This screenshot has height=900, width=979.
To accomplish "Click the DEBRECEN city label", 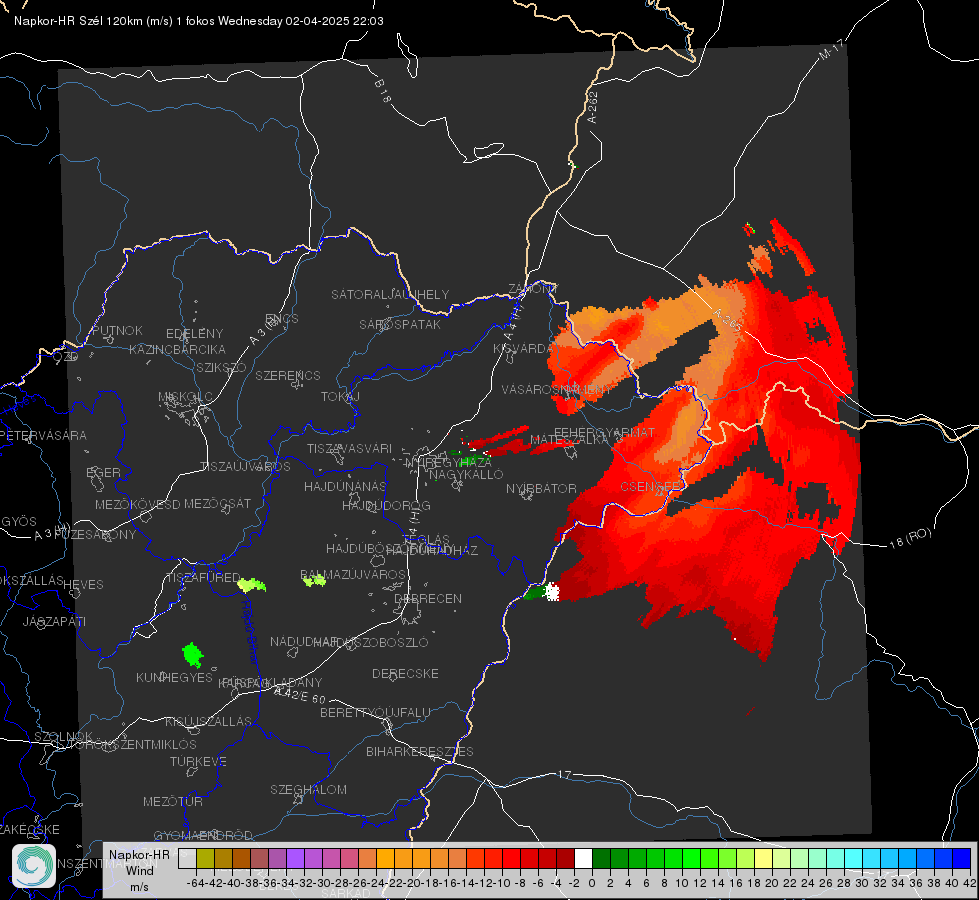I will click(x=428, y=598).
